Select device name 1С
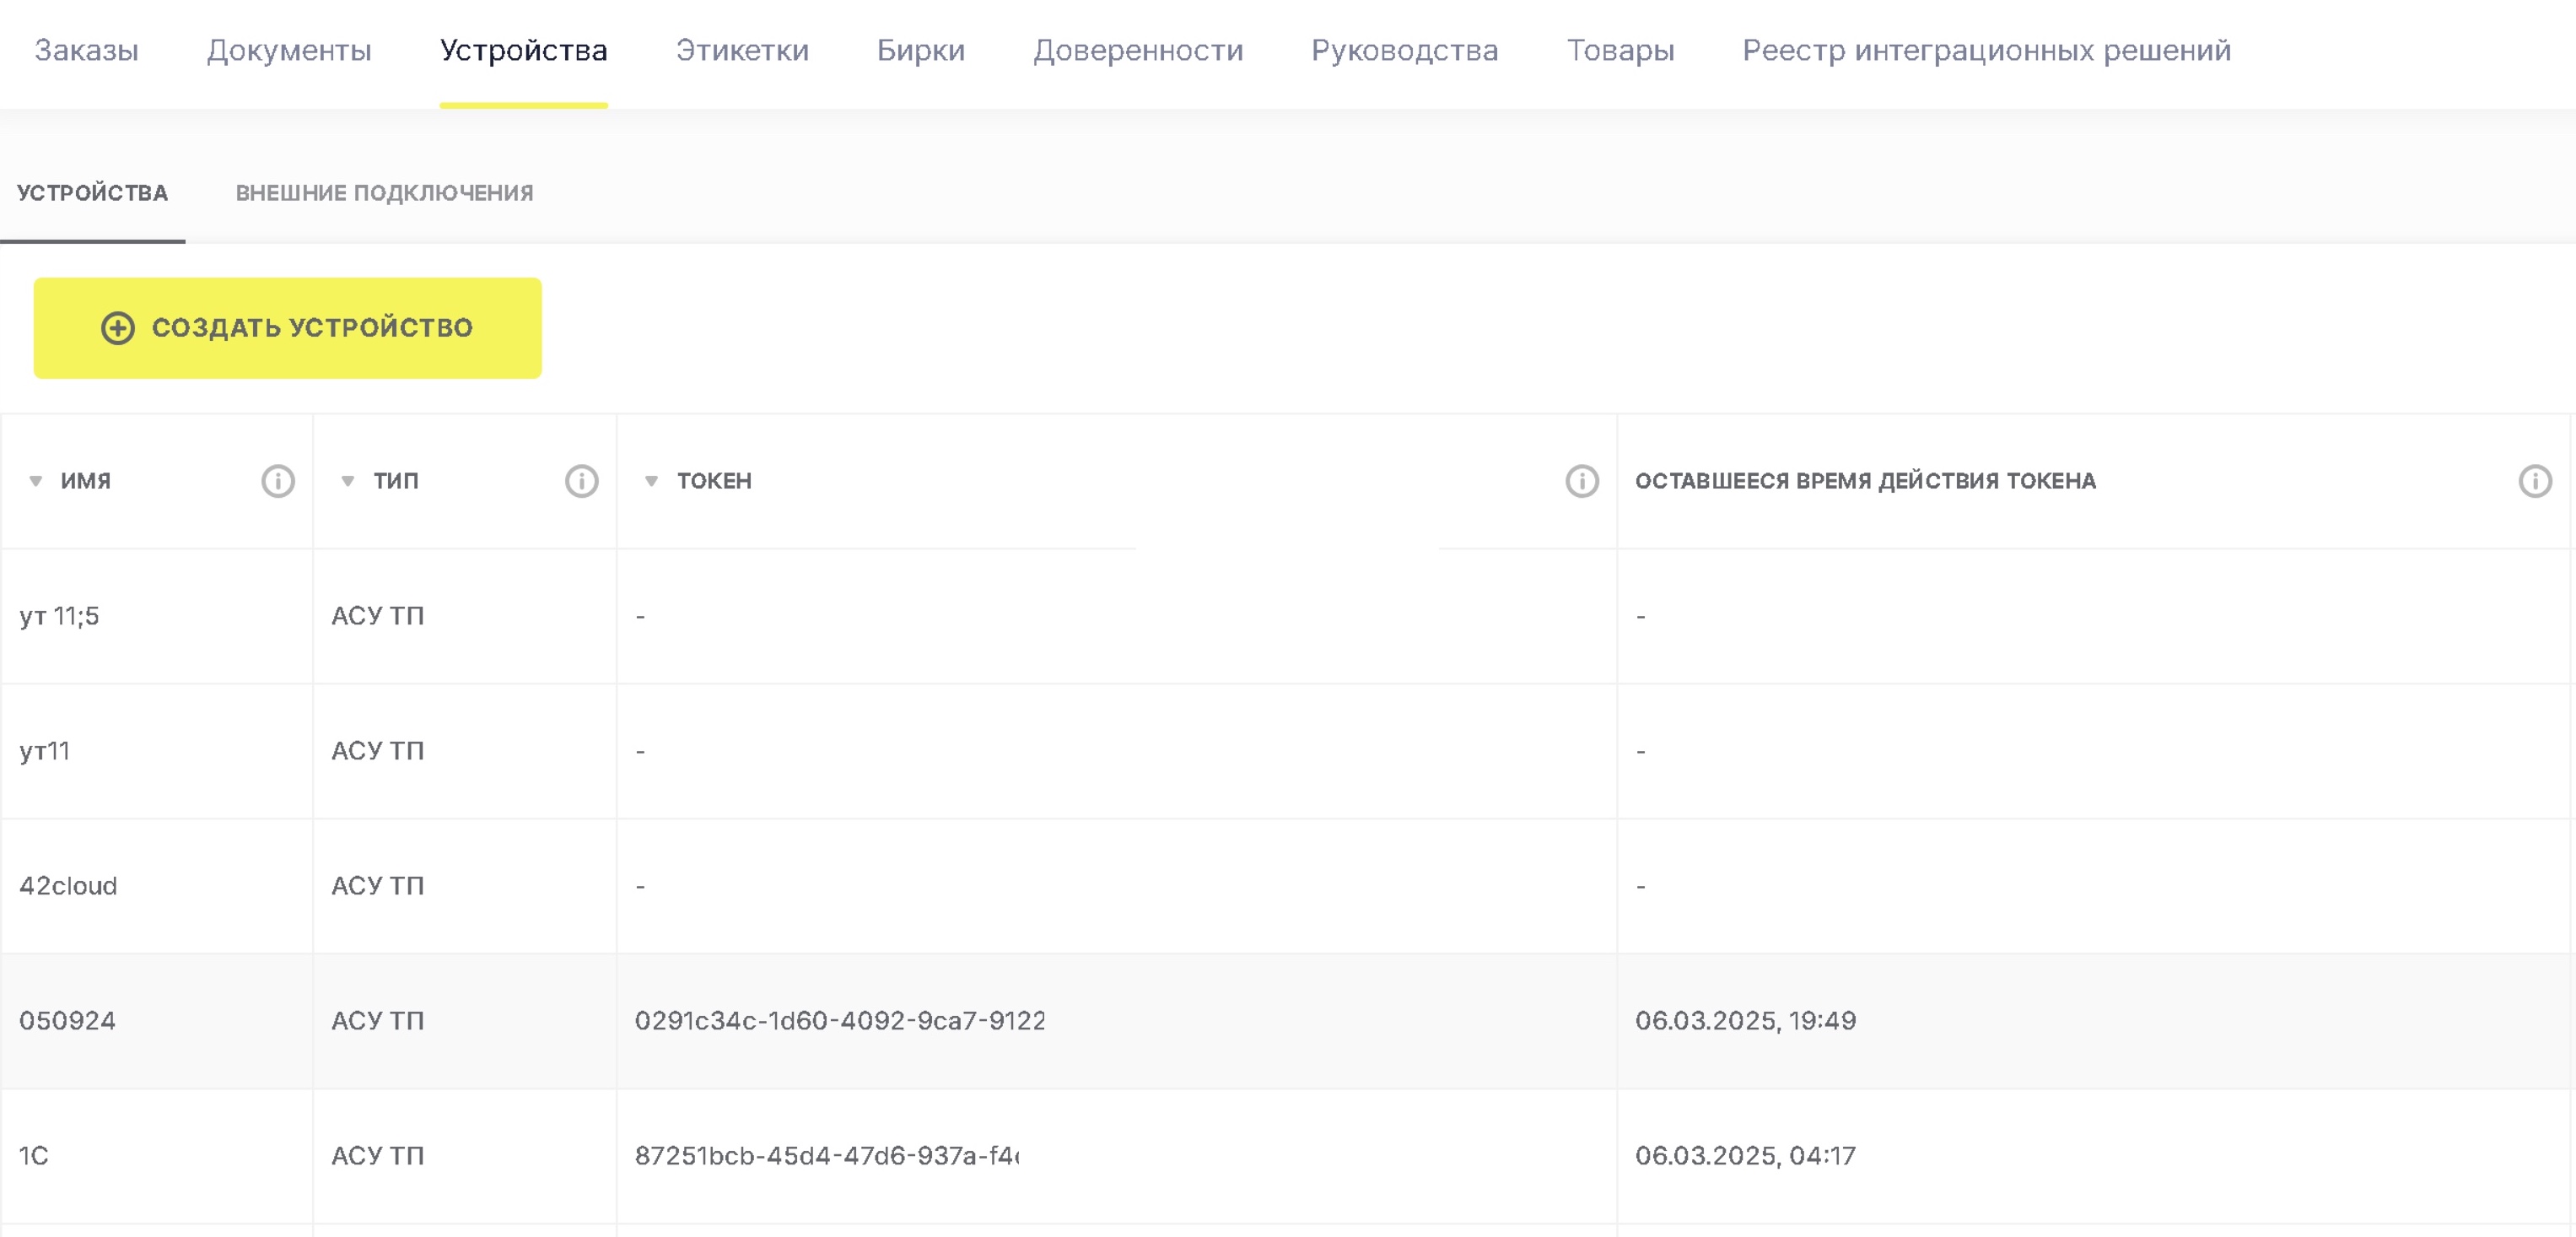The image size is (2576, 1237). tap(34, 1156)
